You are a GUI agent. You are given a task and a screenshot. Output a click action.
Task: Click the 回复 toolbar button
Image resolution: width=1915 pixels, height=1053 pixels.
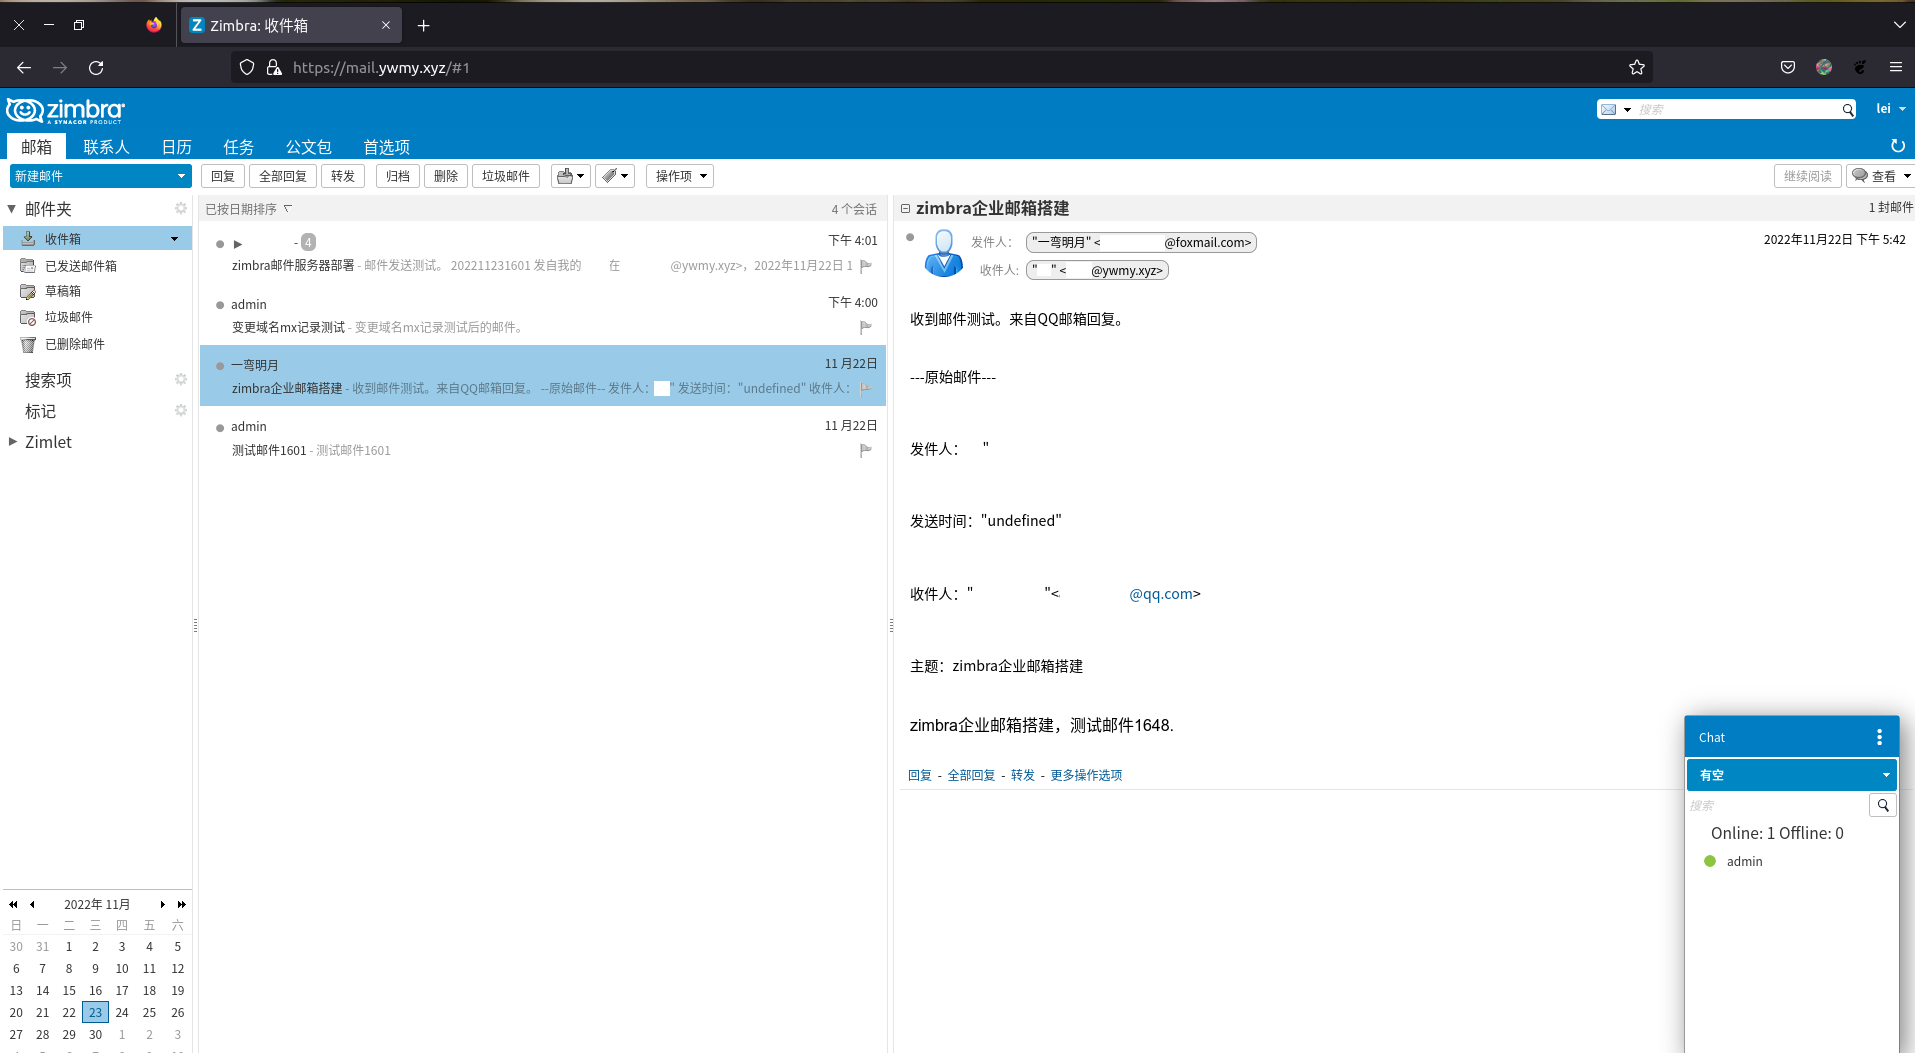click(x=223, y=176)
